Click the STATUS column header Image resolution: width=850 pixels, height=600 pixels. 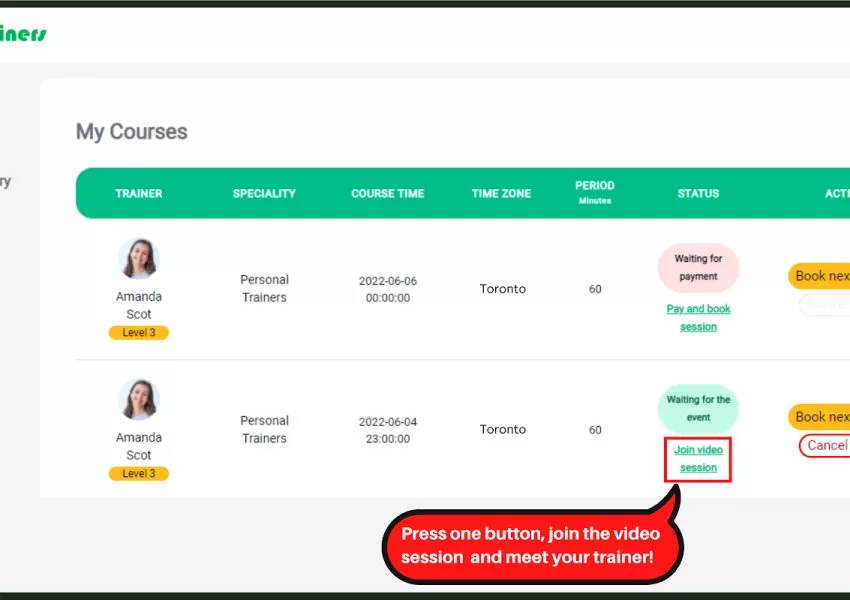tap(698, 193)
